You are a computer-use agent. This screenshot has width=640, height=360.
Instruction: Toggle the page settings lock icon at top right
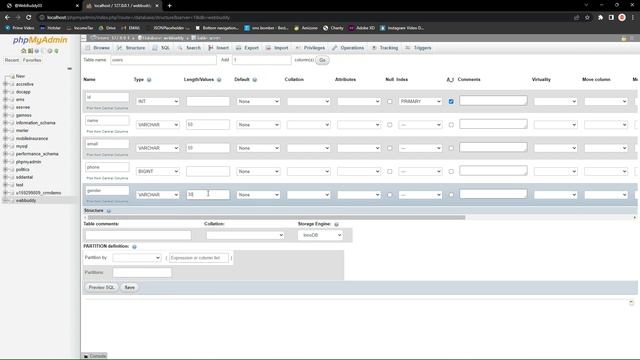click(624, 38)
